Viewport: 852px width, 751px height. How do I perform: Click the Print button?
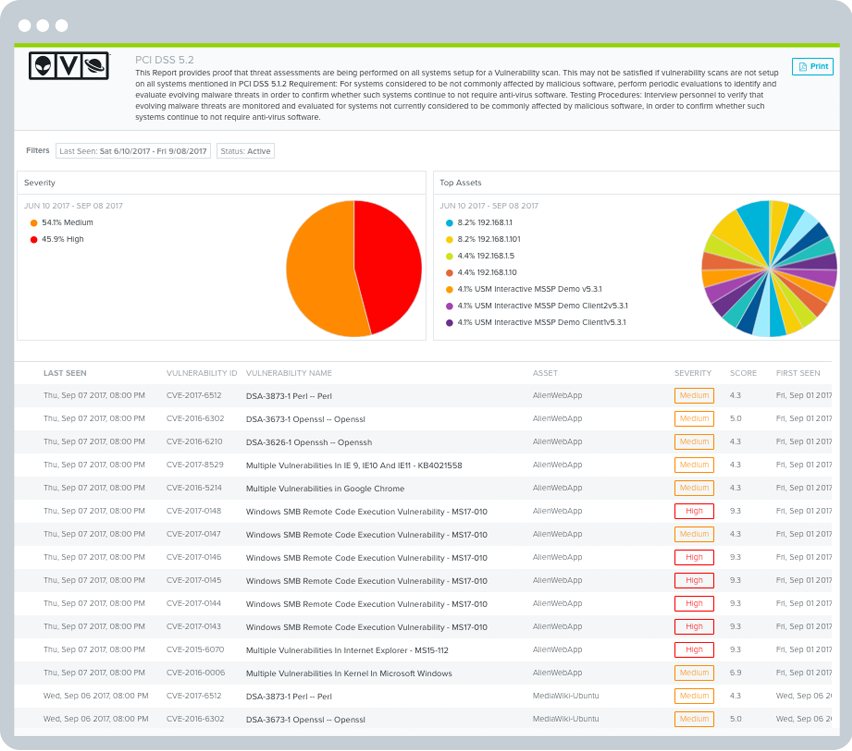click(812, 66)
